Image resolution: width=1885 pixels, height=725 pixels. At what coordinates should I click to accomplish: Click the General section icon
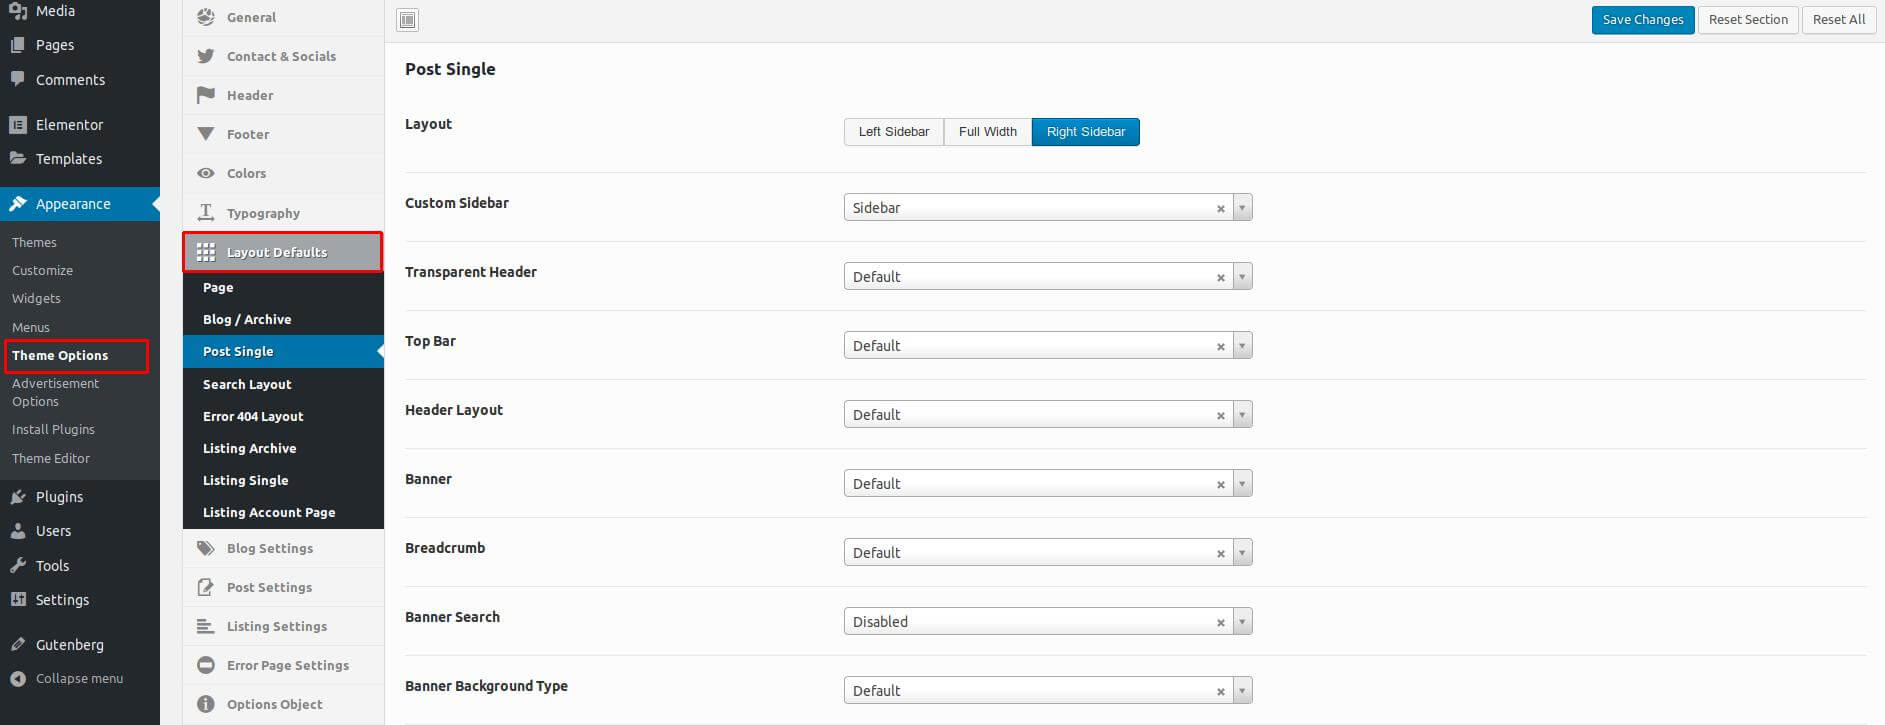(206, 17)
